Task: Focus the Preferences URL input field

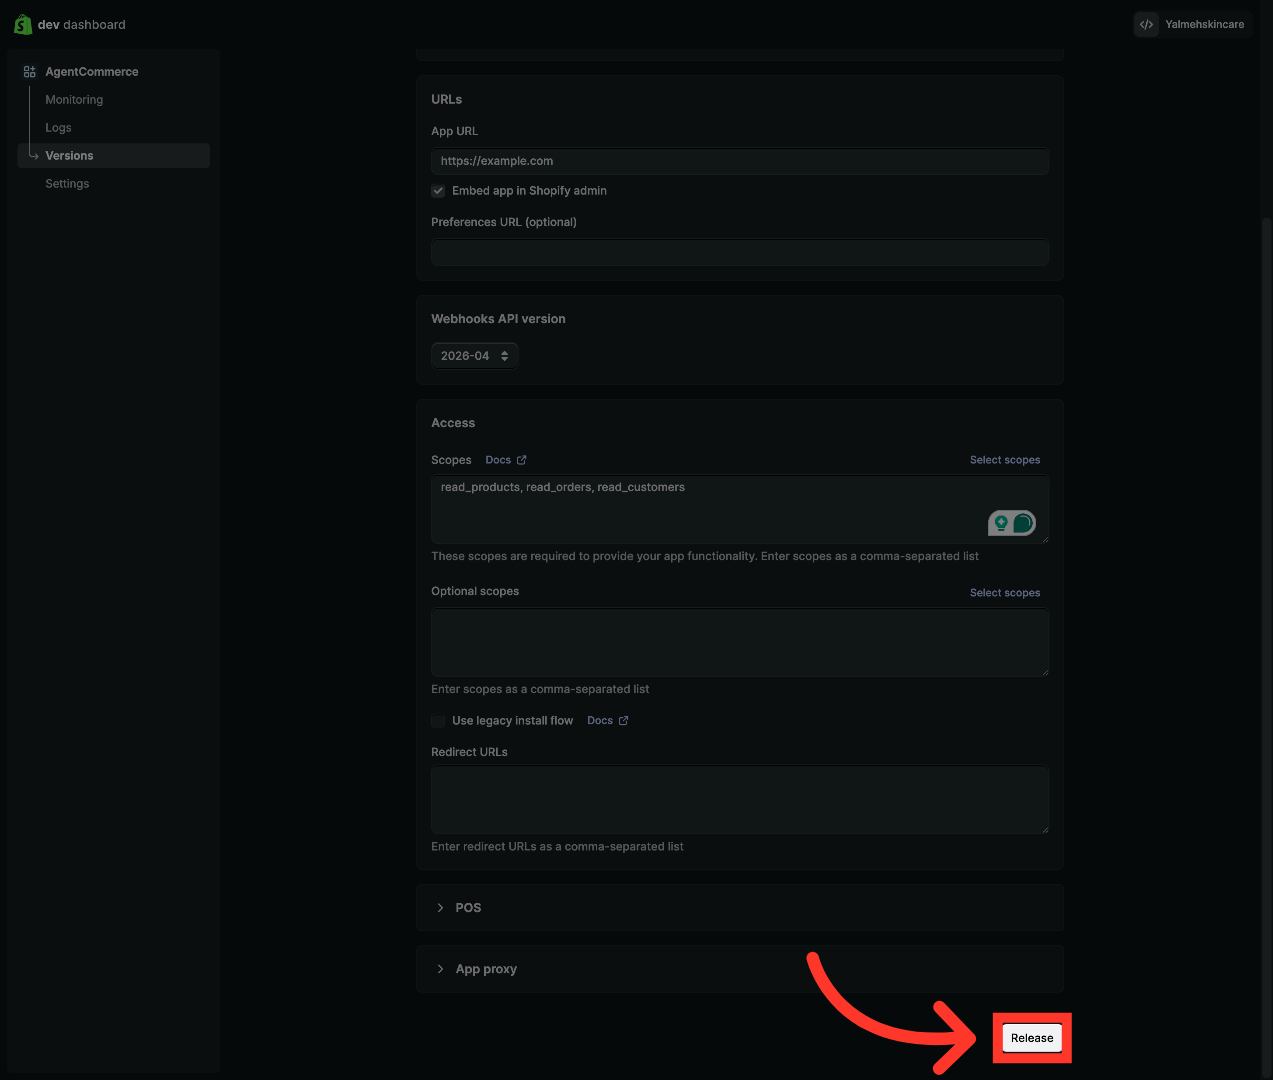Action: pos(740,252)
